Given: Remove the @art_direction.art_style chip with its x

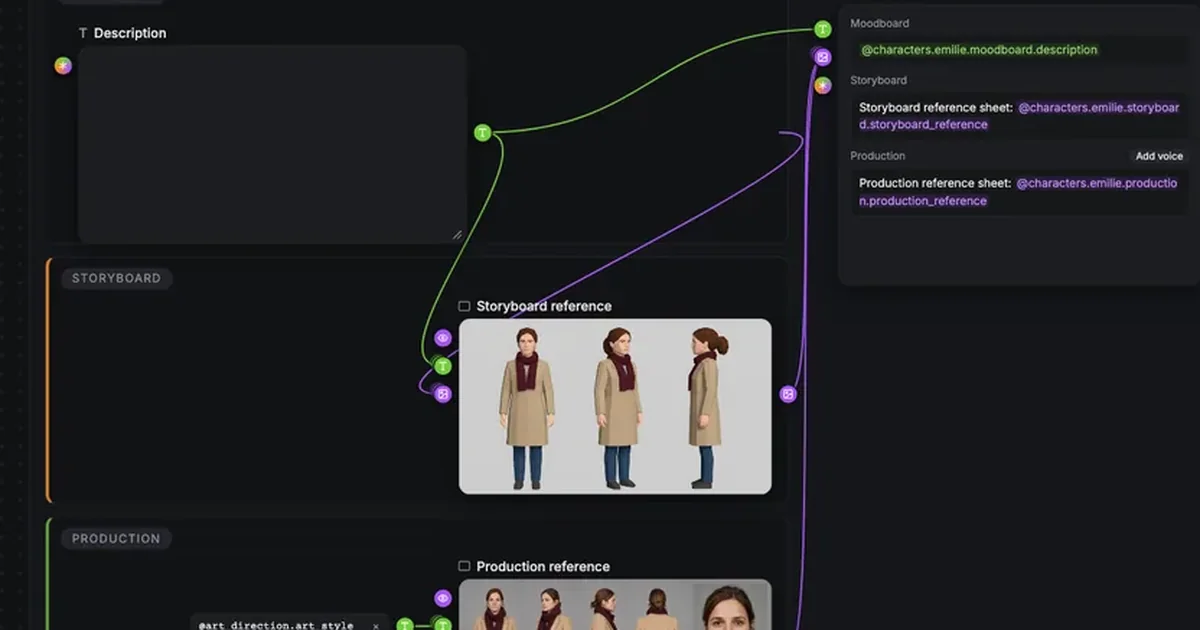Looking at the screenshot, I should pos(376,626).
